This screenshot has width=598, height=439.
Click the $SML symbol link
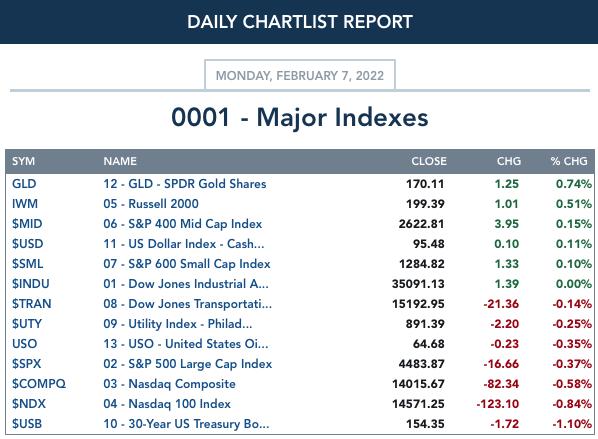click(27, 264)
